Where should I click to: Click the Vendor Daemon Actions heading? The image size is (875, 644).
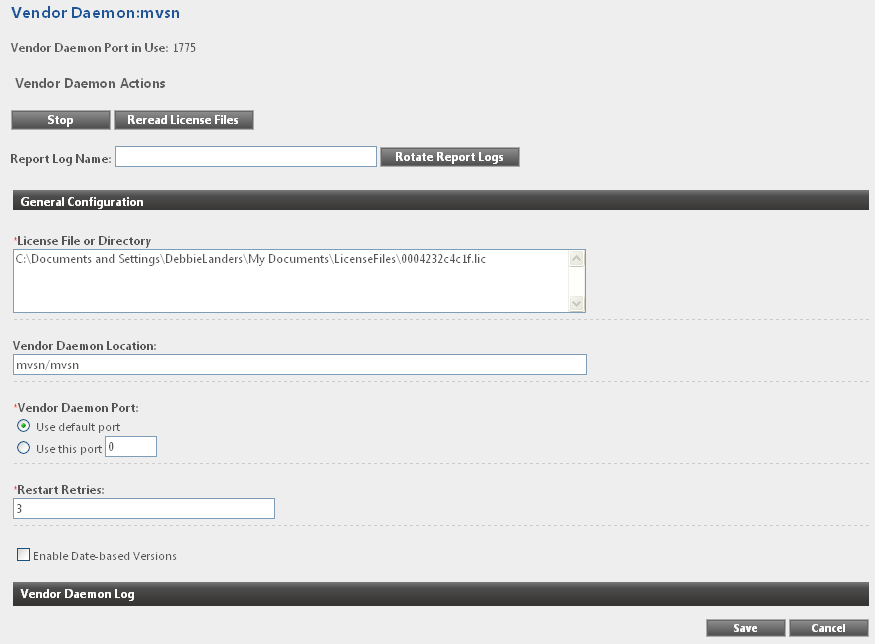click(x=90, y=84)
